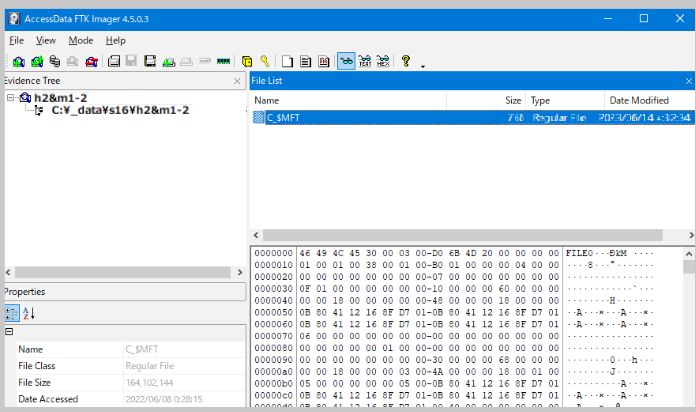Open the Help menu
696x412 pixels.
click(115, 41)
